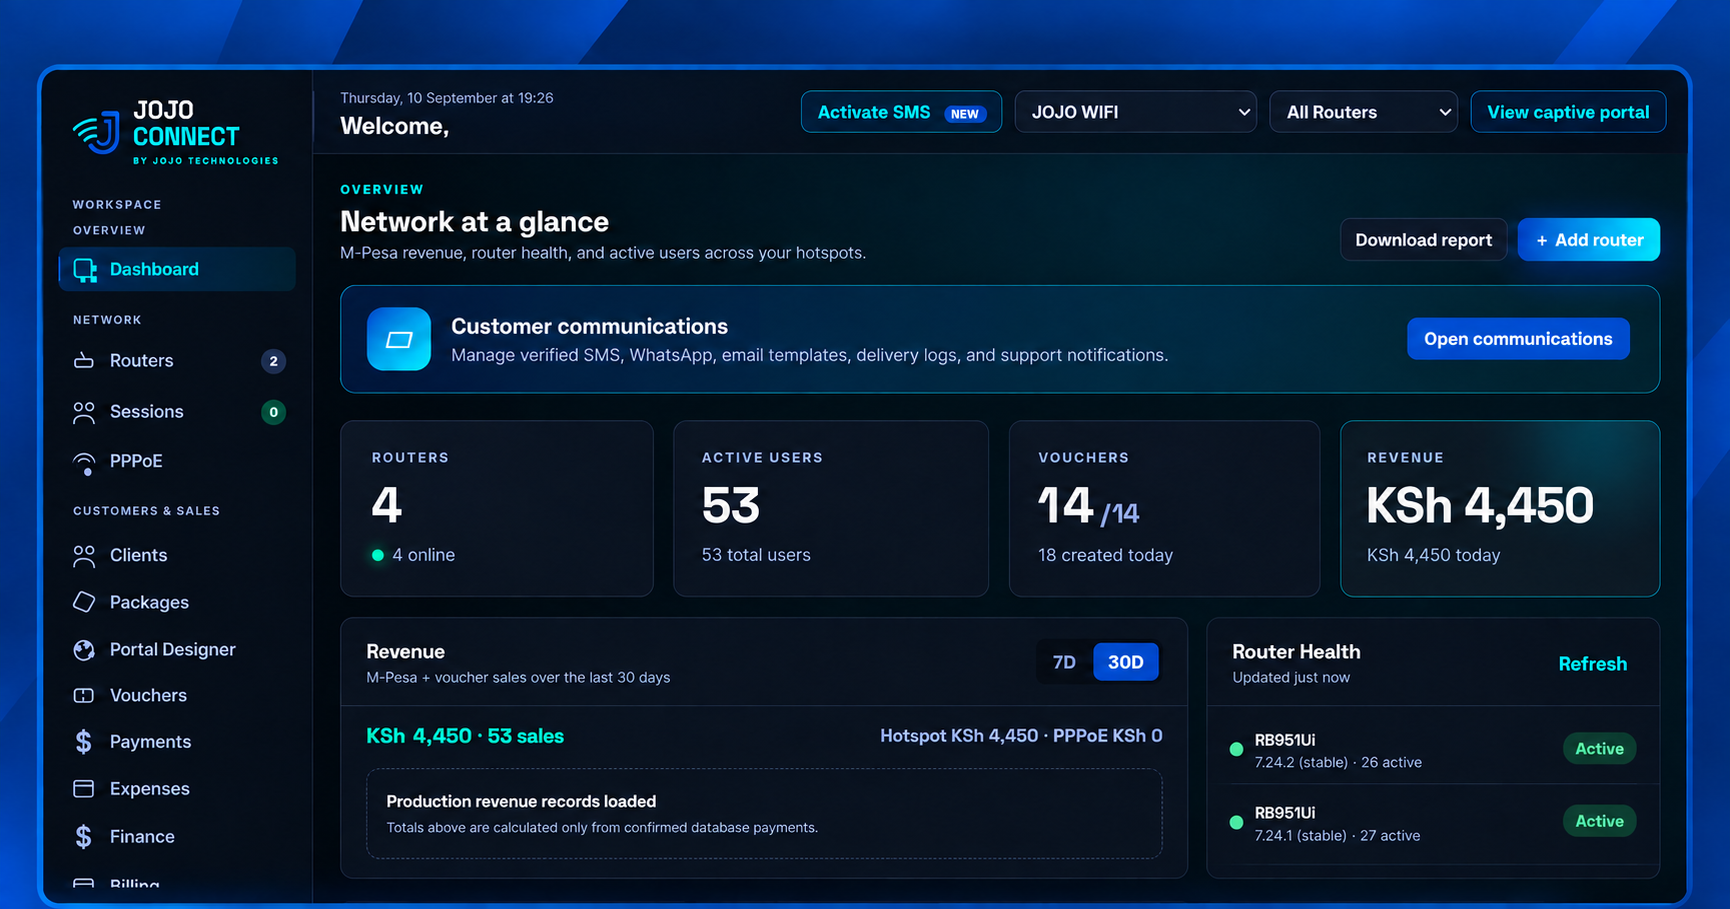Click '7.24.1 (stable) · 27 active' text

tap(1337, 836)
